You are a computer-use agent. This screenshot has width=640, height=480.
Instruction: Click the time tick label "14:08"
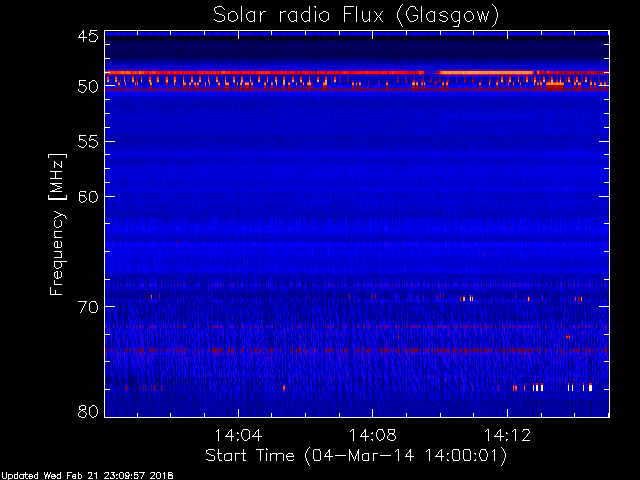(373, 435)
